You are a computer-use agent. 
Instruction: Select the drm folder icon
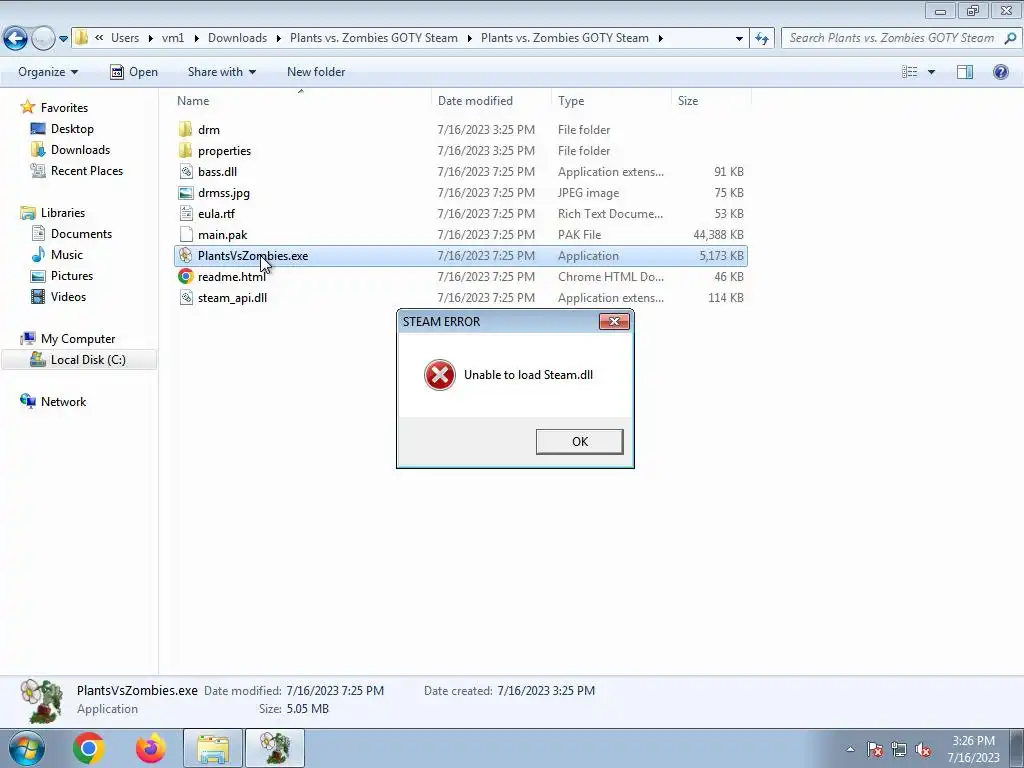click(x=185, y=129)
